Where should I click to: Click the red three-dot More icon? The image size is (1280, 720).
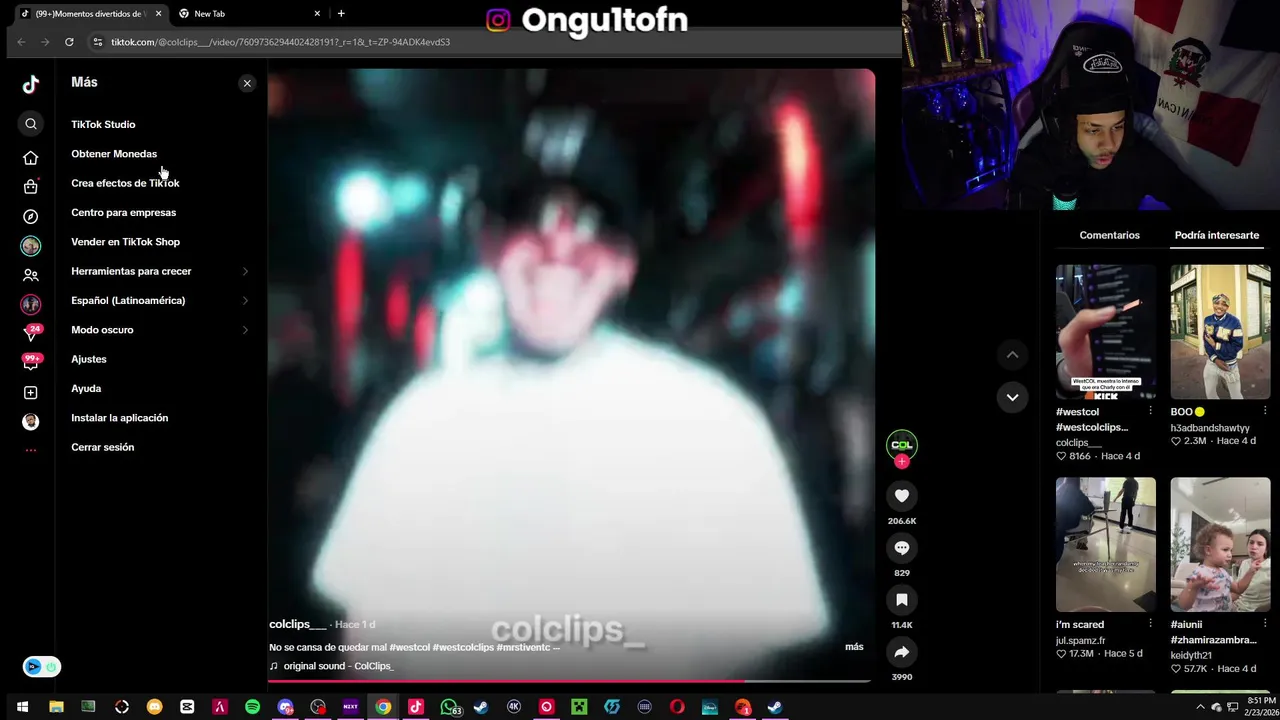coord(31,450)
